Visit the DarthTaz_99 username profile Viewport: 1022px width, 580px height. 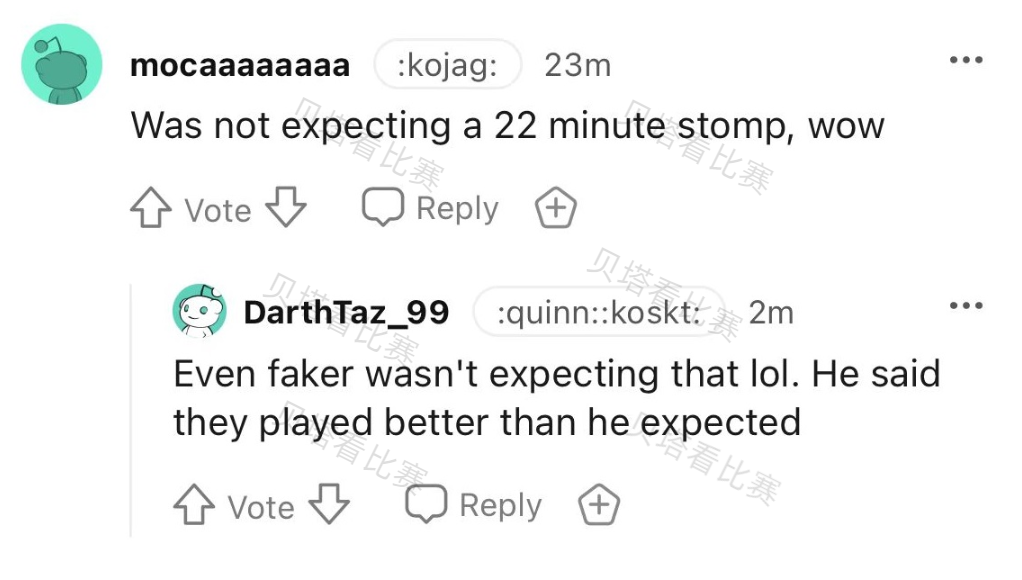[346, 312]
